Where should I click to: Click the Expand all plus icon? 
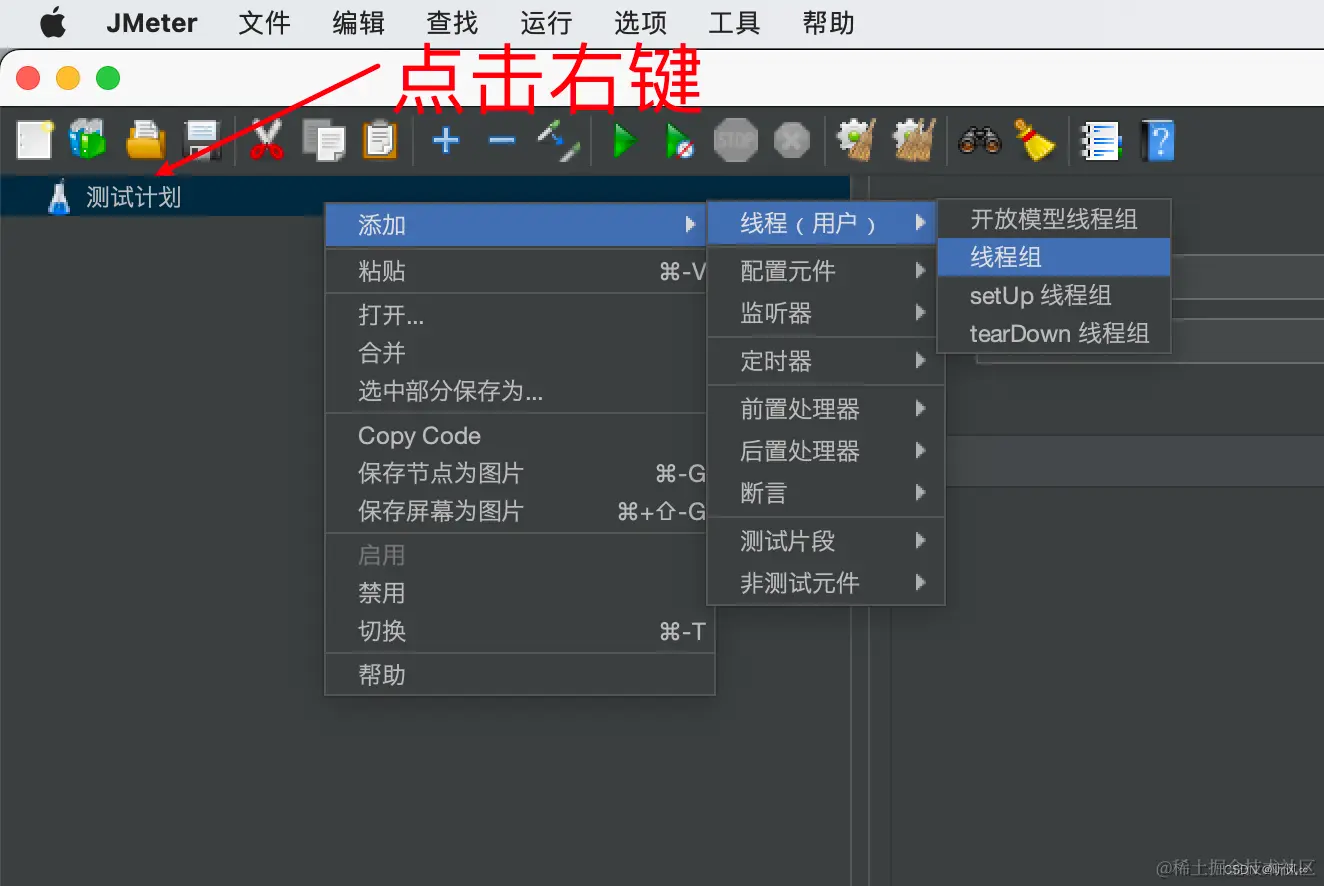coord(445,140)
